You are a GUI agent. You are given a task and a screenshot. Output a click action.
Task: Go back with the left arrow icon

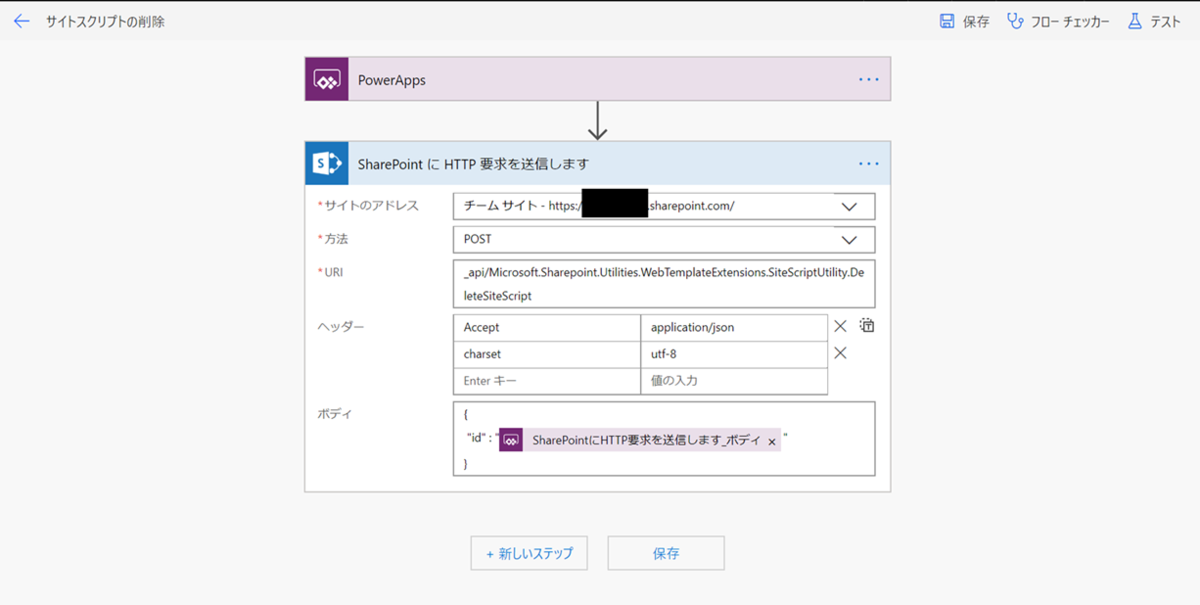click(x=22, y=21)
